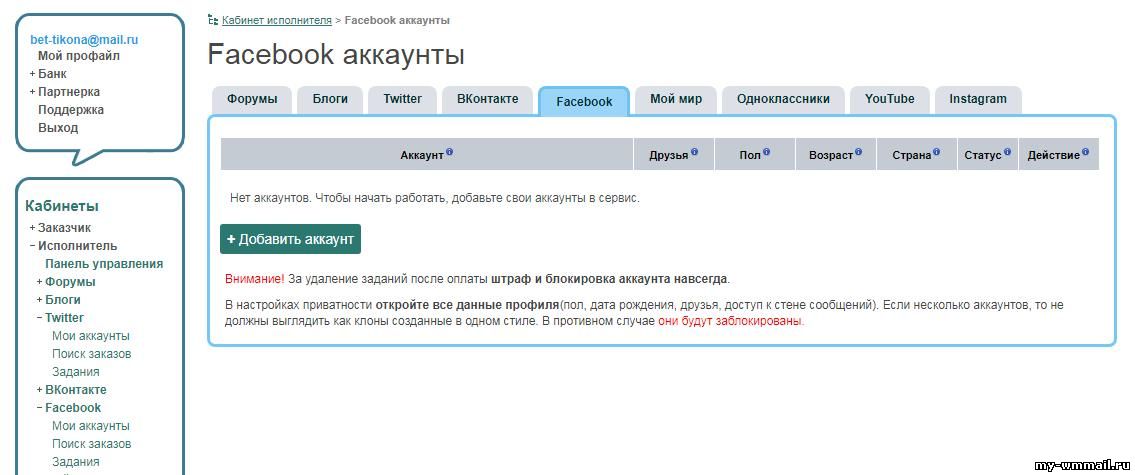Click the info icon next to Возраст header

pyautogui.click(x=858, y=152)
